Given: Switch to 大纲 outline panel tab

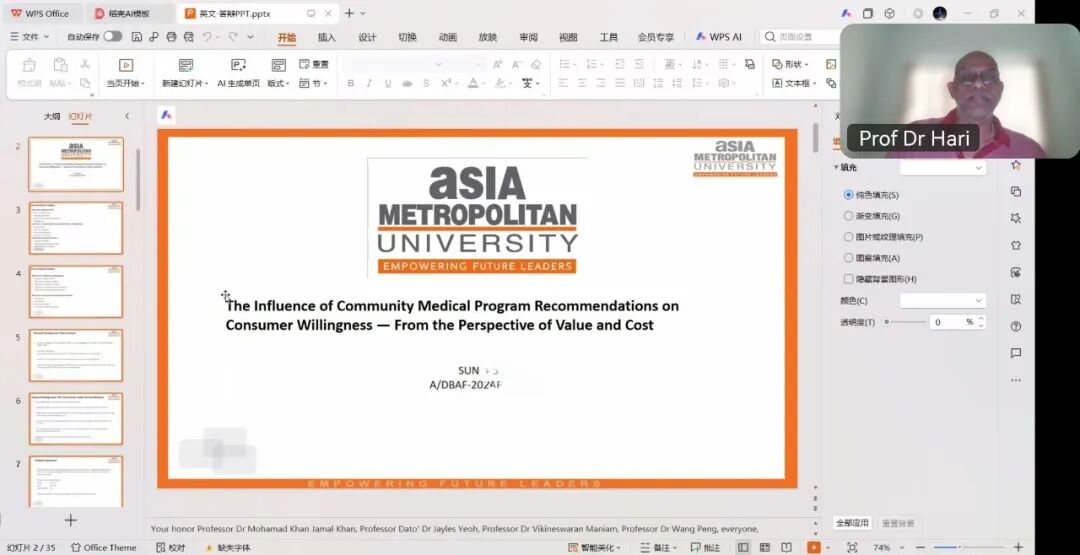Looking at the screenshot, I should point(52,116).
